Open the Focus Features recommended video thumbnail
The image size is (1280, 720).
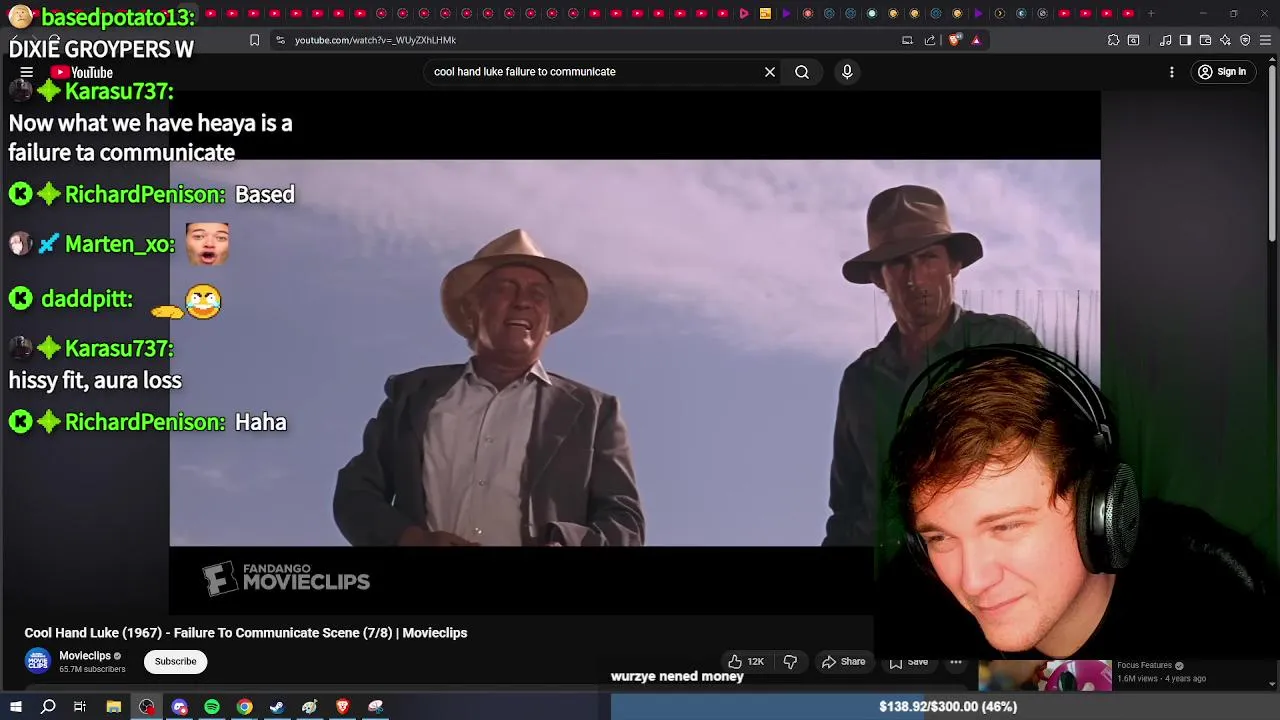tap(1044, 675)
